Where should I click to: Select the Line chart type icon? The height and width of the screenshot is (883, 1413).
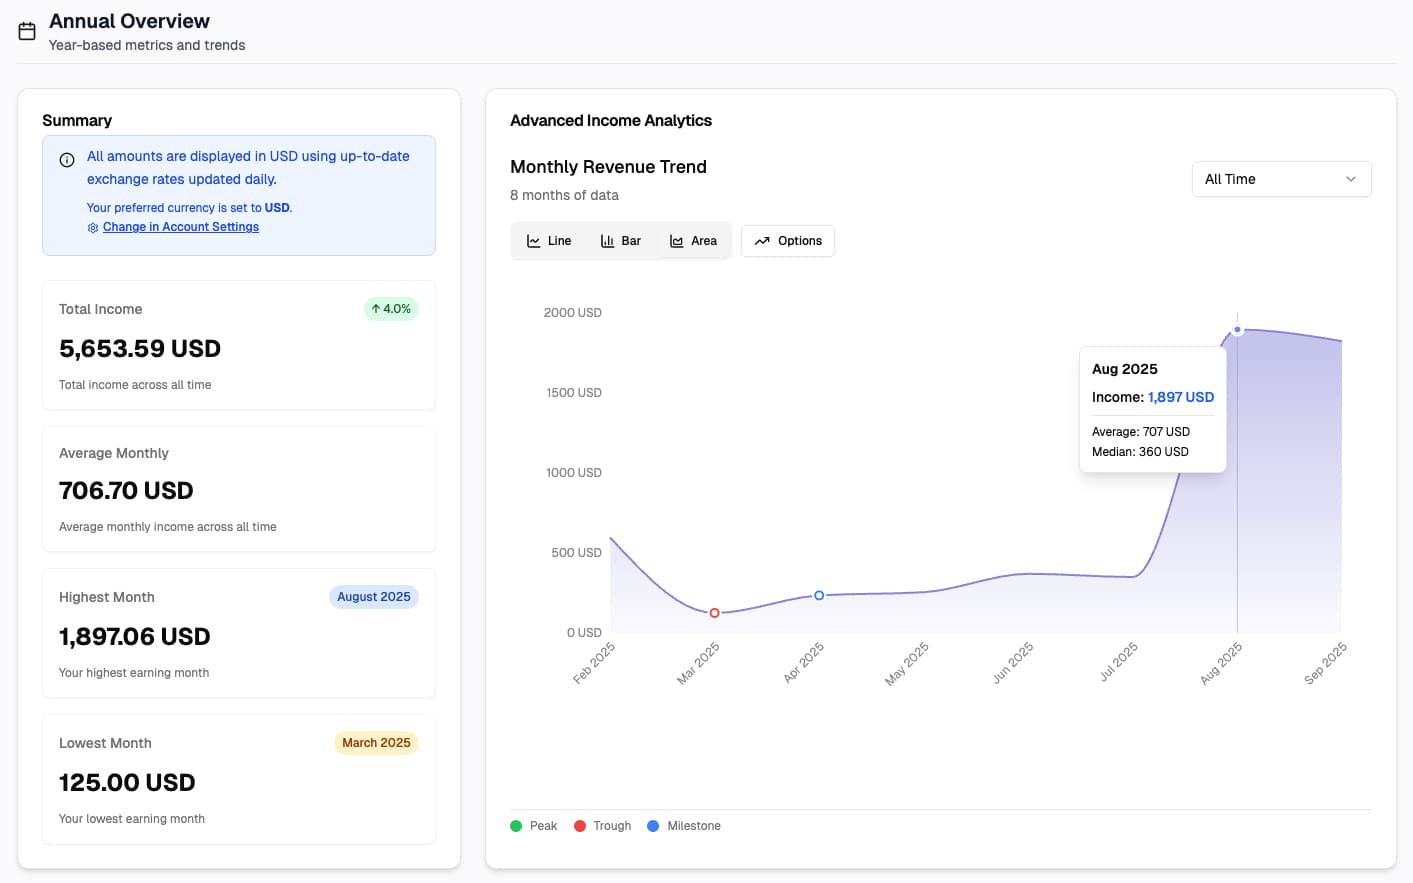(x=534, y=240)
